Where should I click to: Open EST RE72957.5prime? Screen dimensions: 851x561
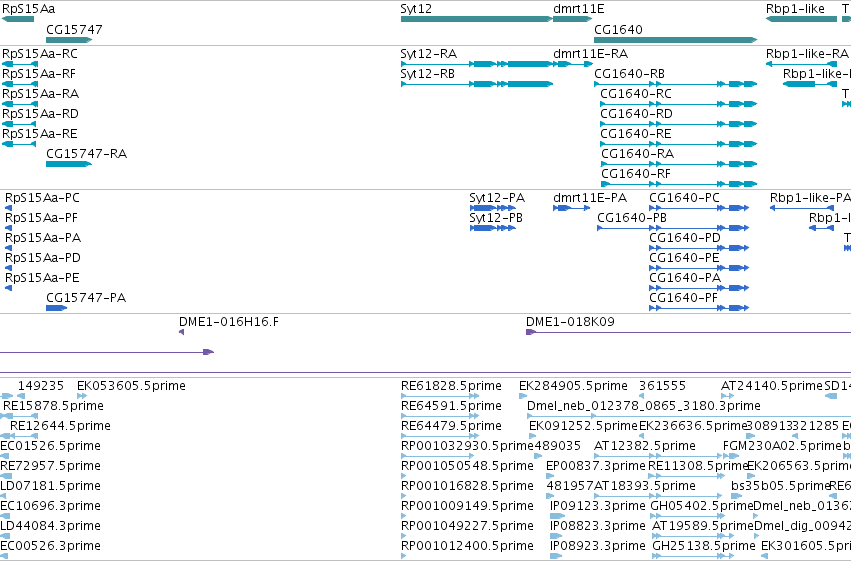point(50,467)
